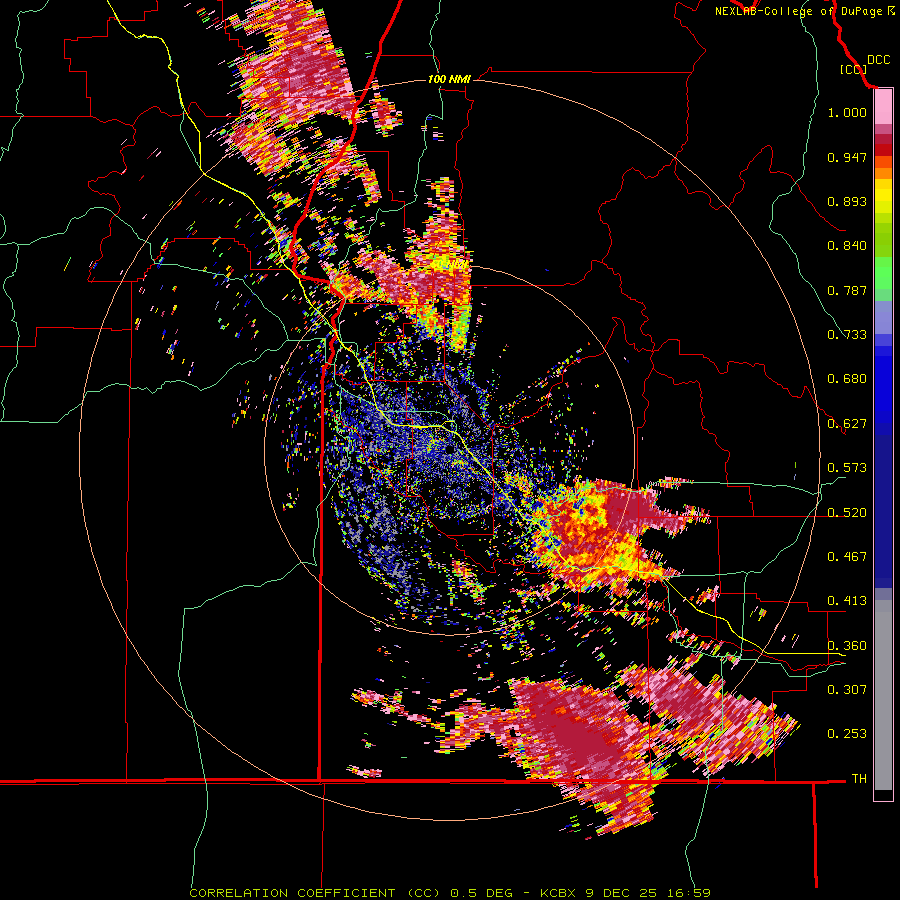Click the 0.413 legend value
Image resolution: width=900 pixels, height=900 pixels.
[x=847, y=601]
